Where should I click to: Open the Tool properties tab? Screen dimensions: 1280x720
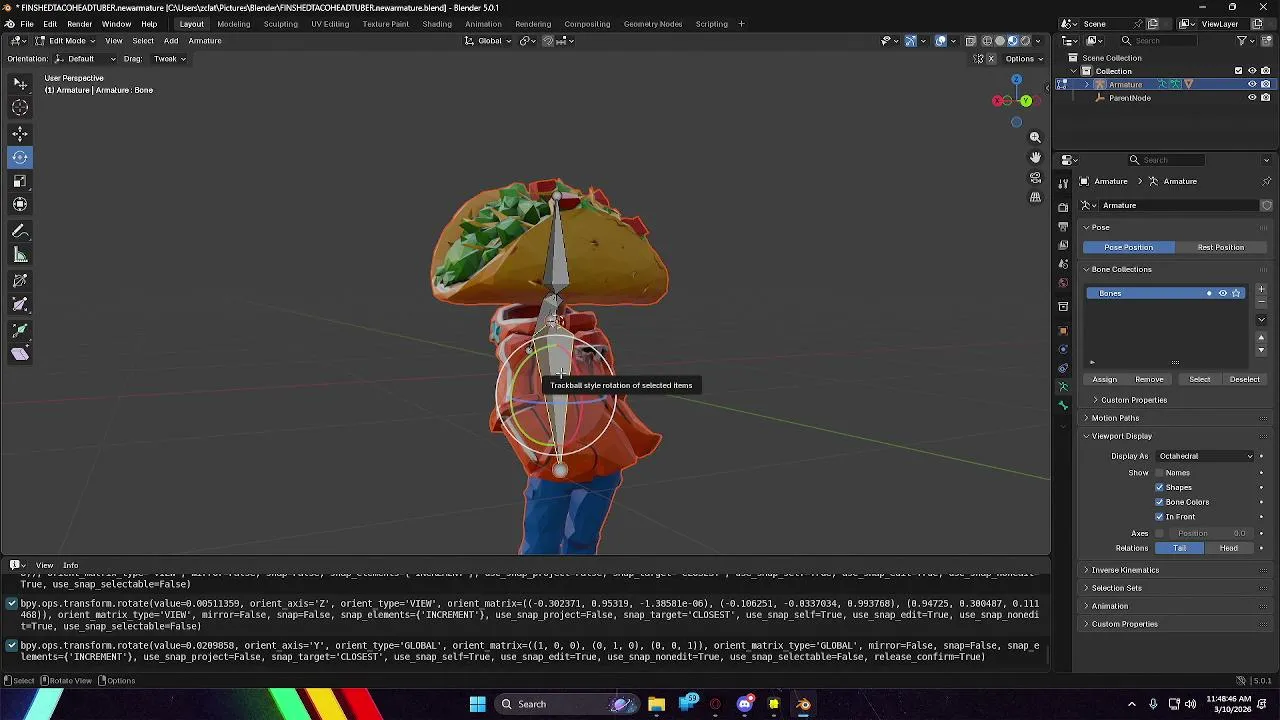tap(1063, 184)
